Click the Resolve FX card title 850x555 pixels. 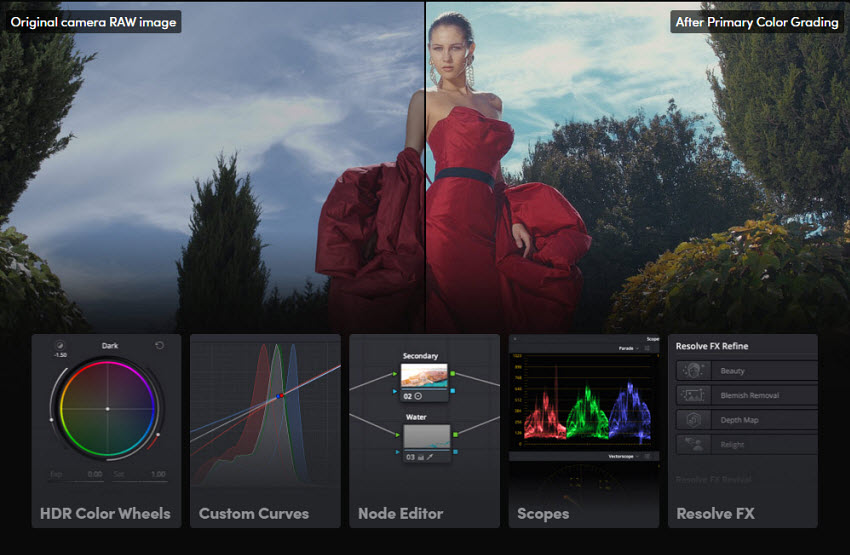point(716,513)
